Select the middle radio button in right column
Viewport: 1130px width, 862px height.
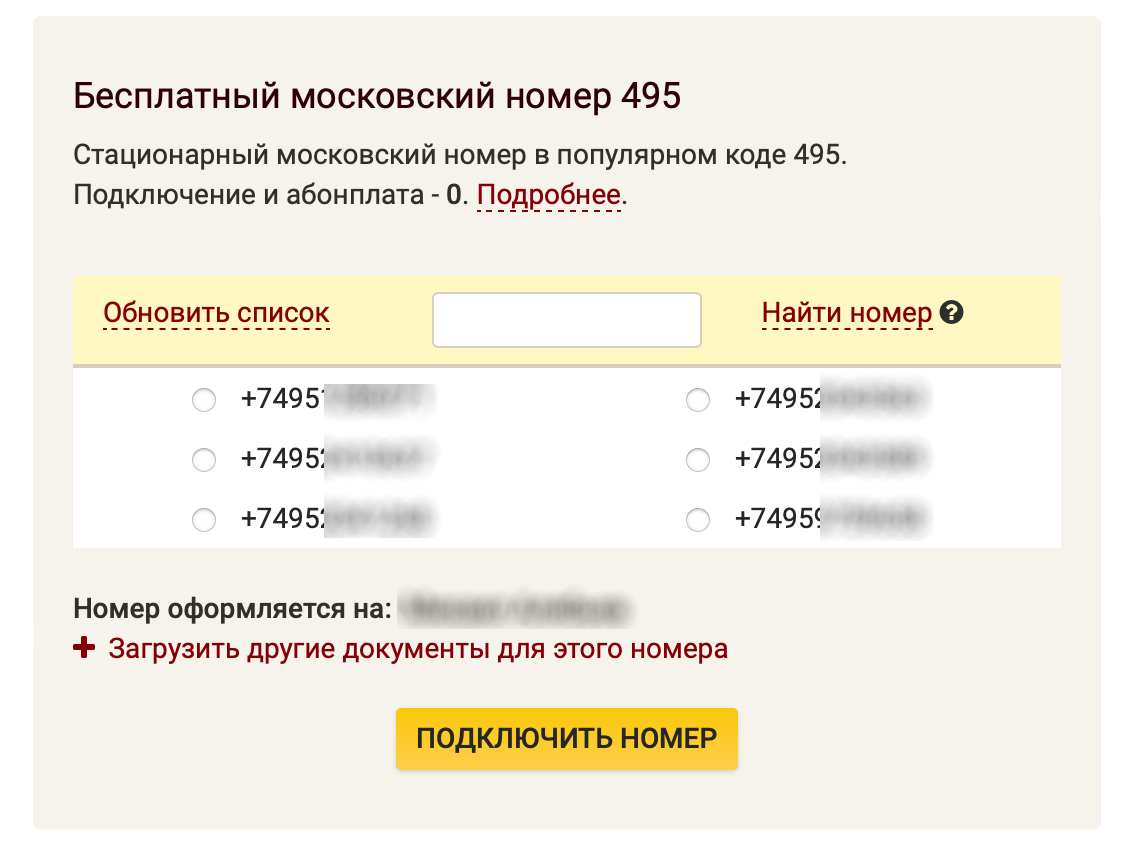[697, 460]
